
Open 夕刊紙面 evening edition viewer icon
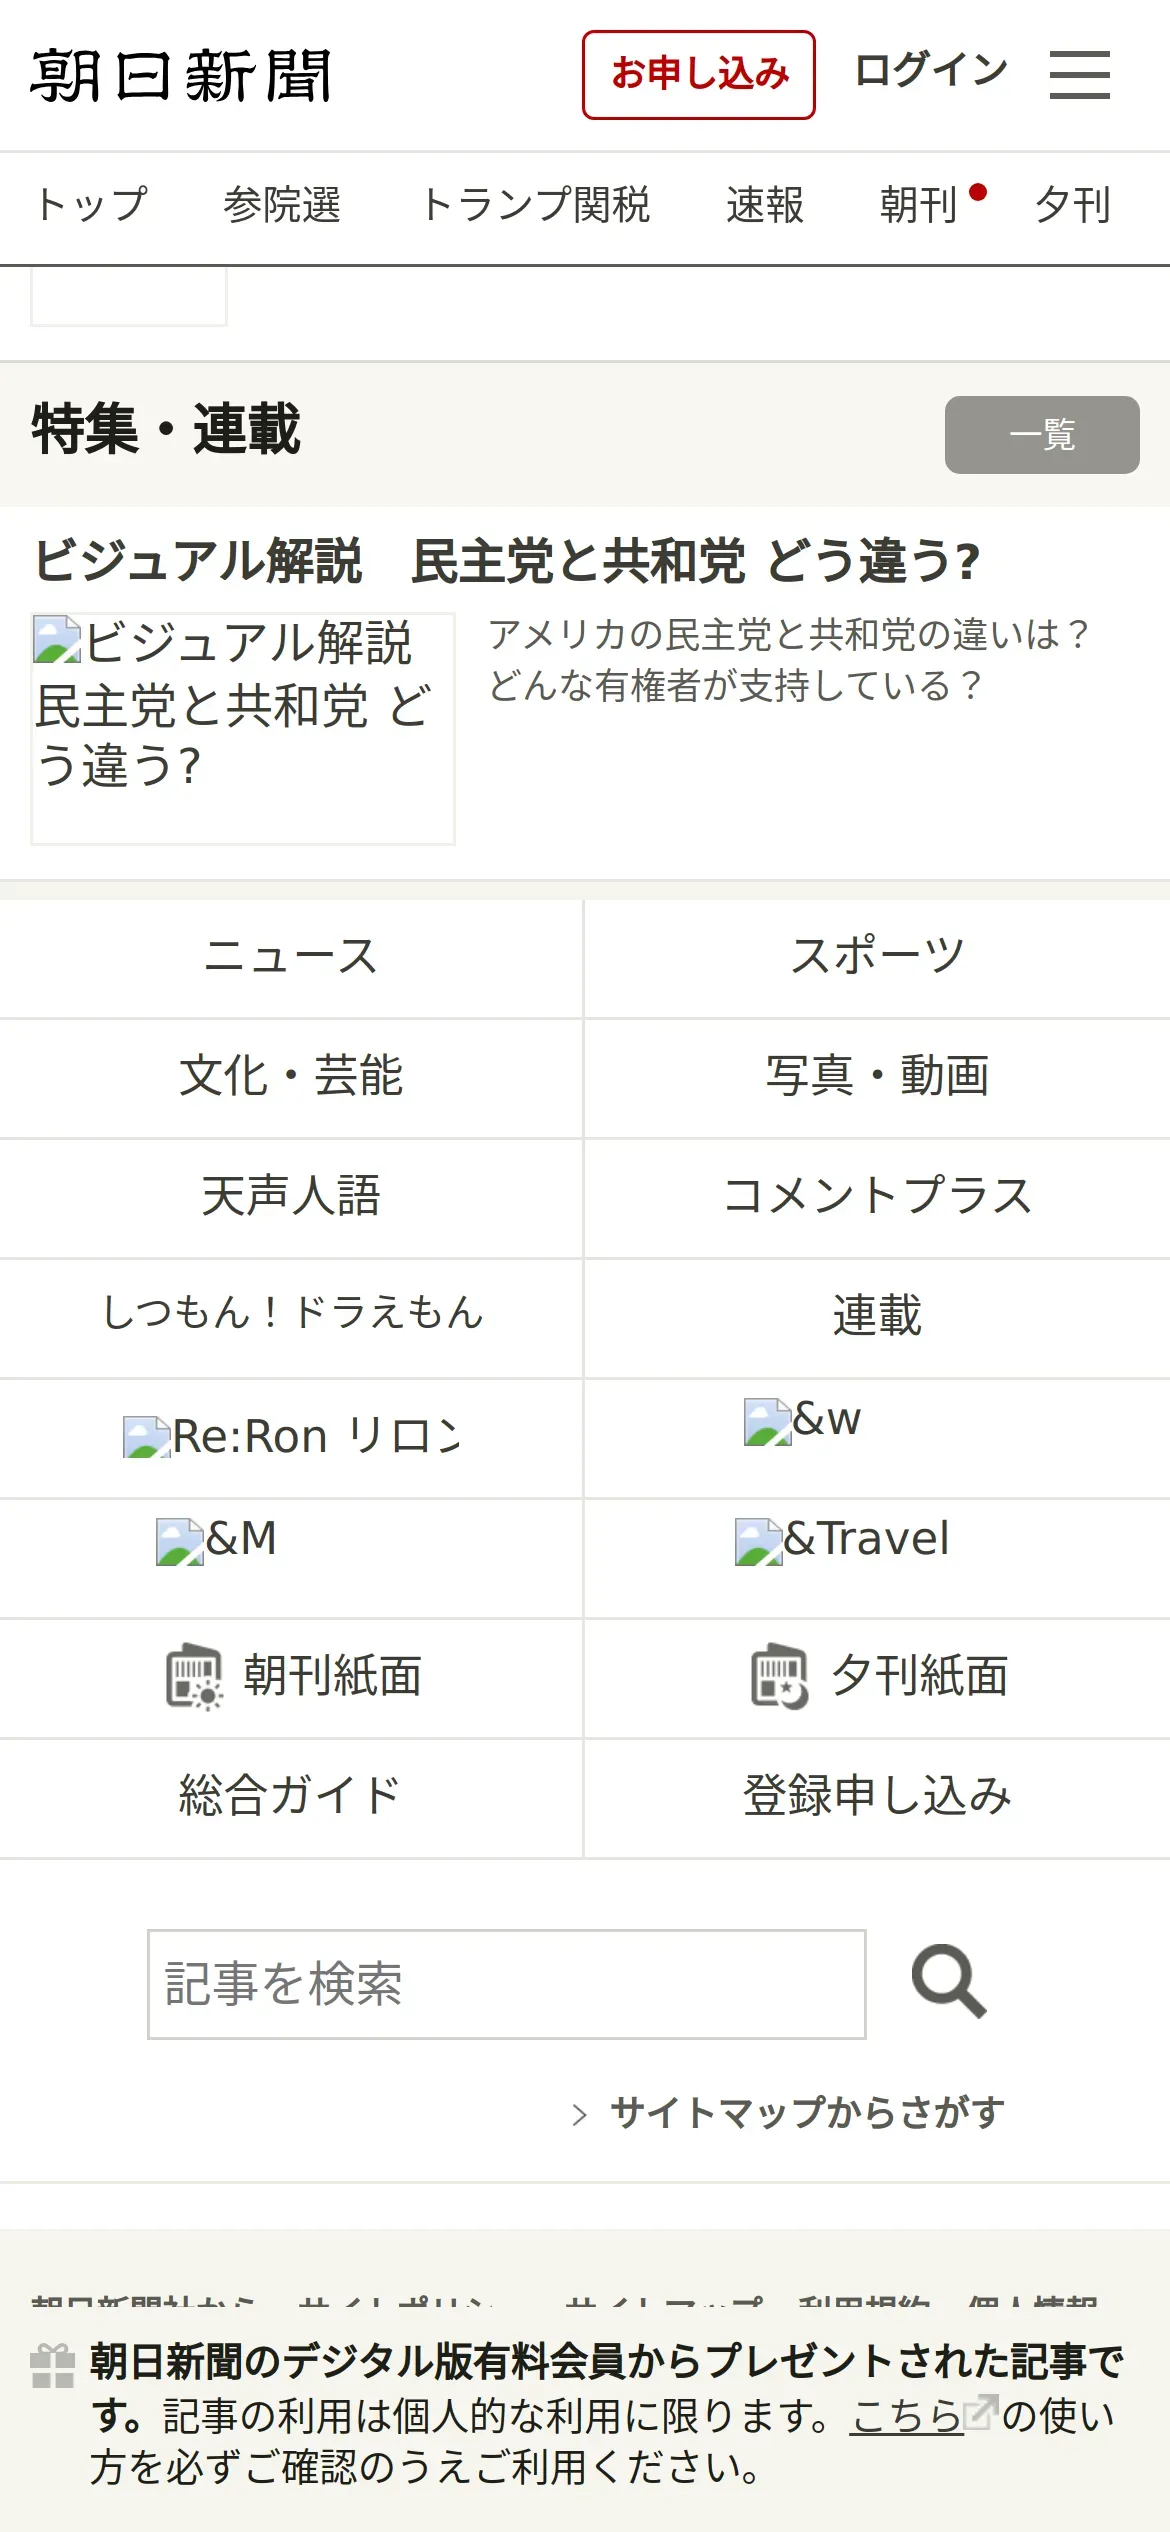pos(780,1676)
